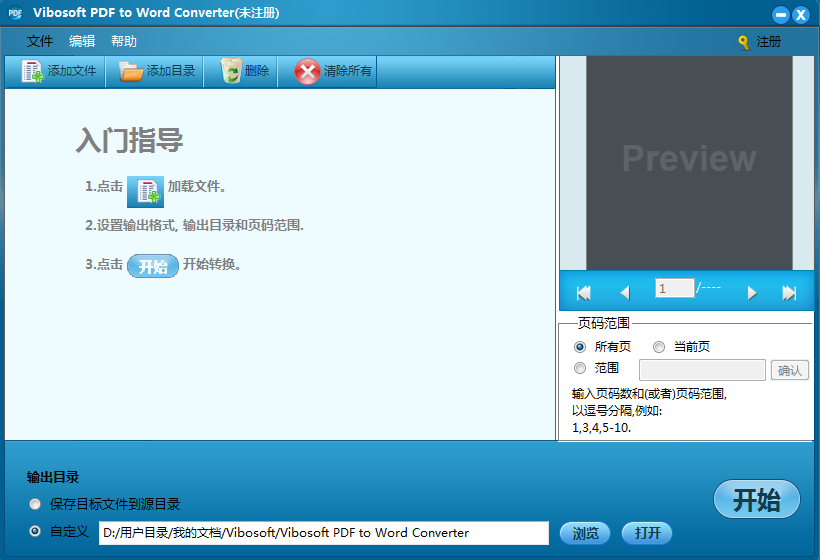The image size is (820, 560).
Task: Click the 注册 key icon
Action: pyautogui.click(x=743, y=42)
